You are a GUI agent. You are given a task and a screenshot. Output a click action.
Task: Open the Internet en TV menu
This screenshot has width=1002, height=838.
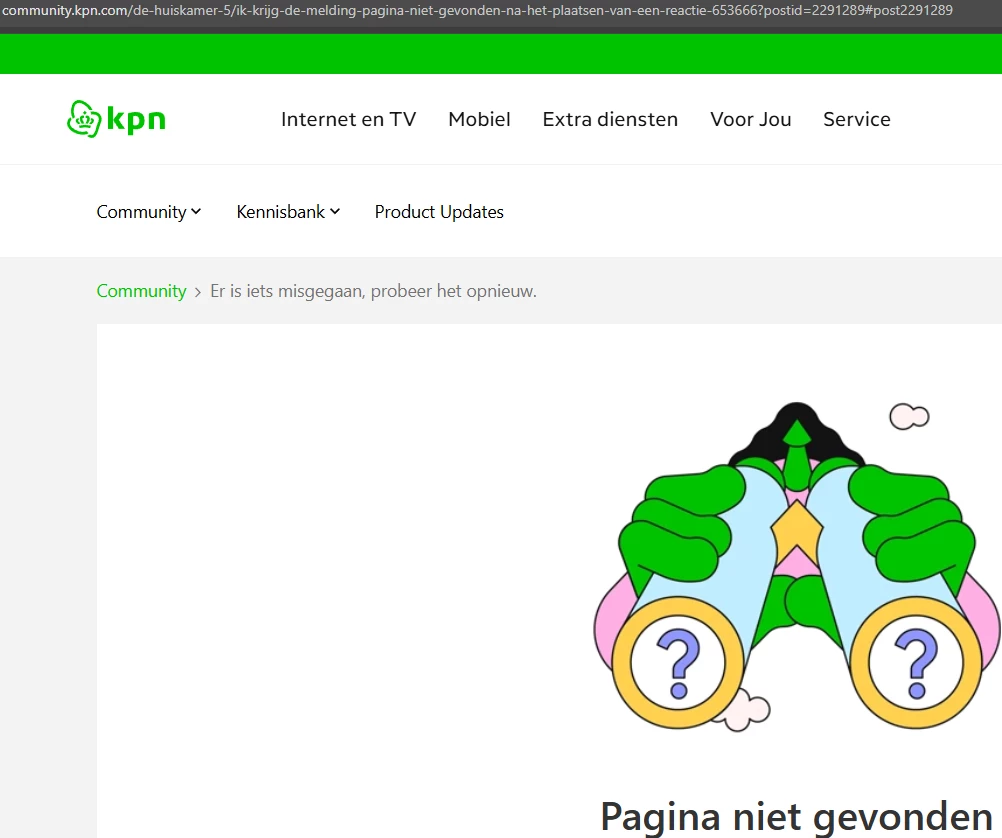[x=348, y=120]
